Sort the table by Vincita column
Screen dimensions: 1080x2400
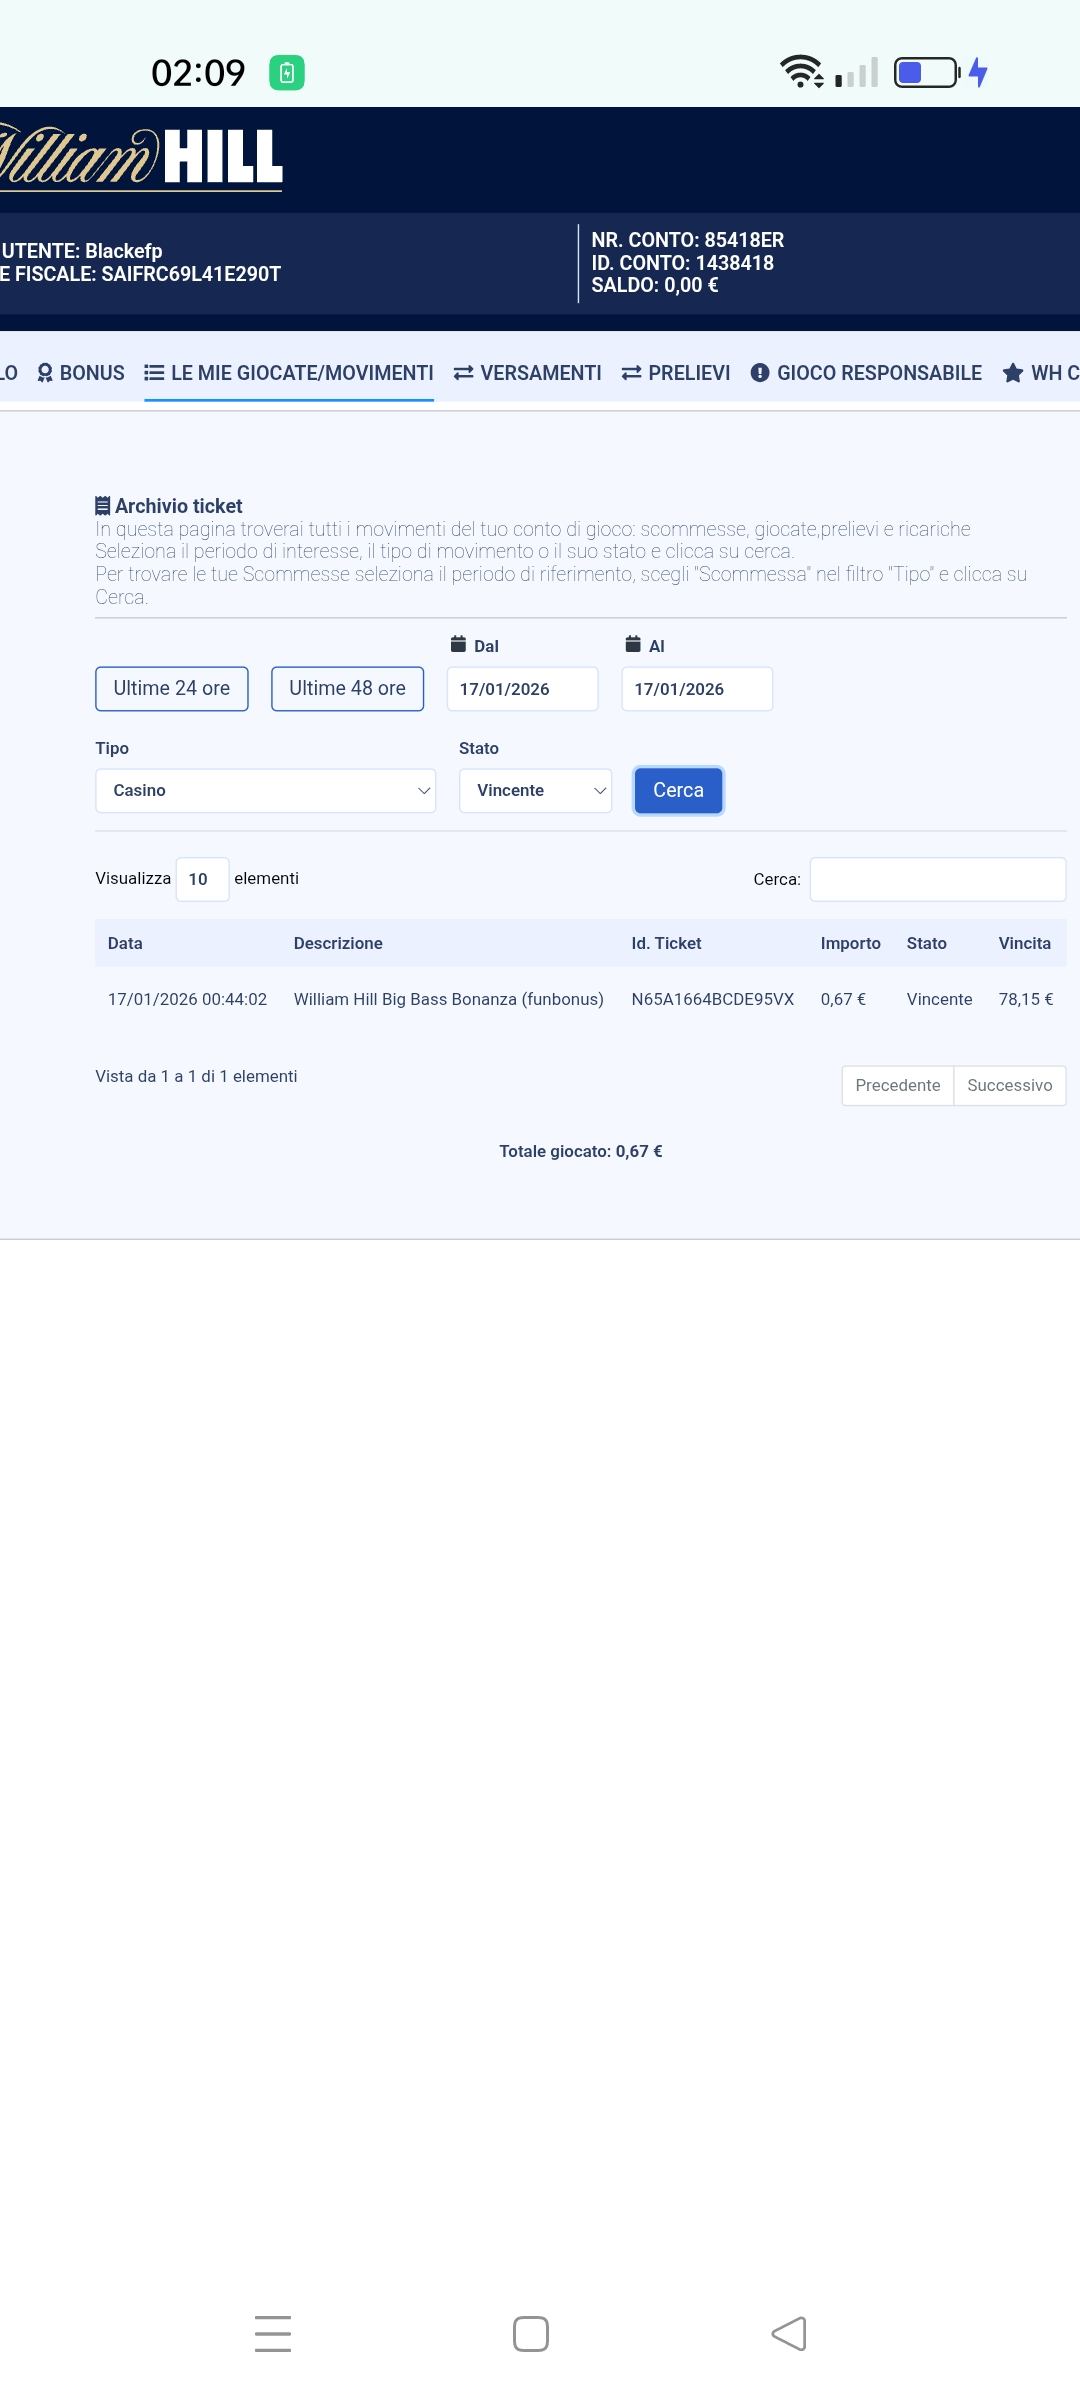point(1024,943)
